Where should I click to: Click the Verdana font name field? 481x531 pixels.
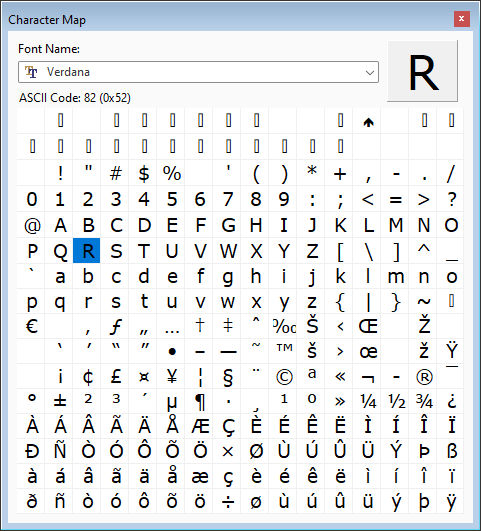(x=198, y=72)
